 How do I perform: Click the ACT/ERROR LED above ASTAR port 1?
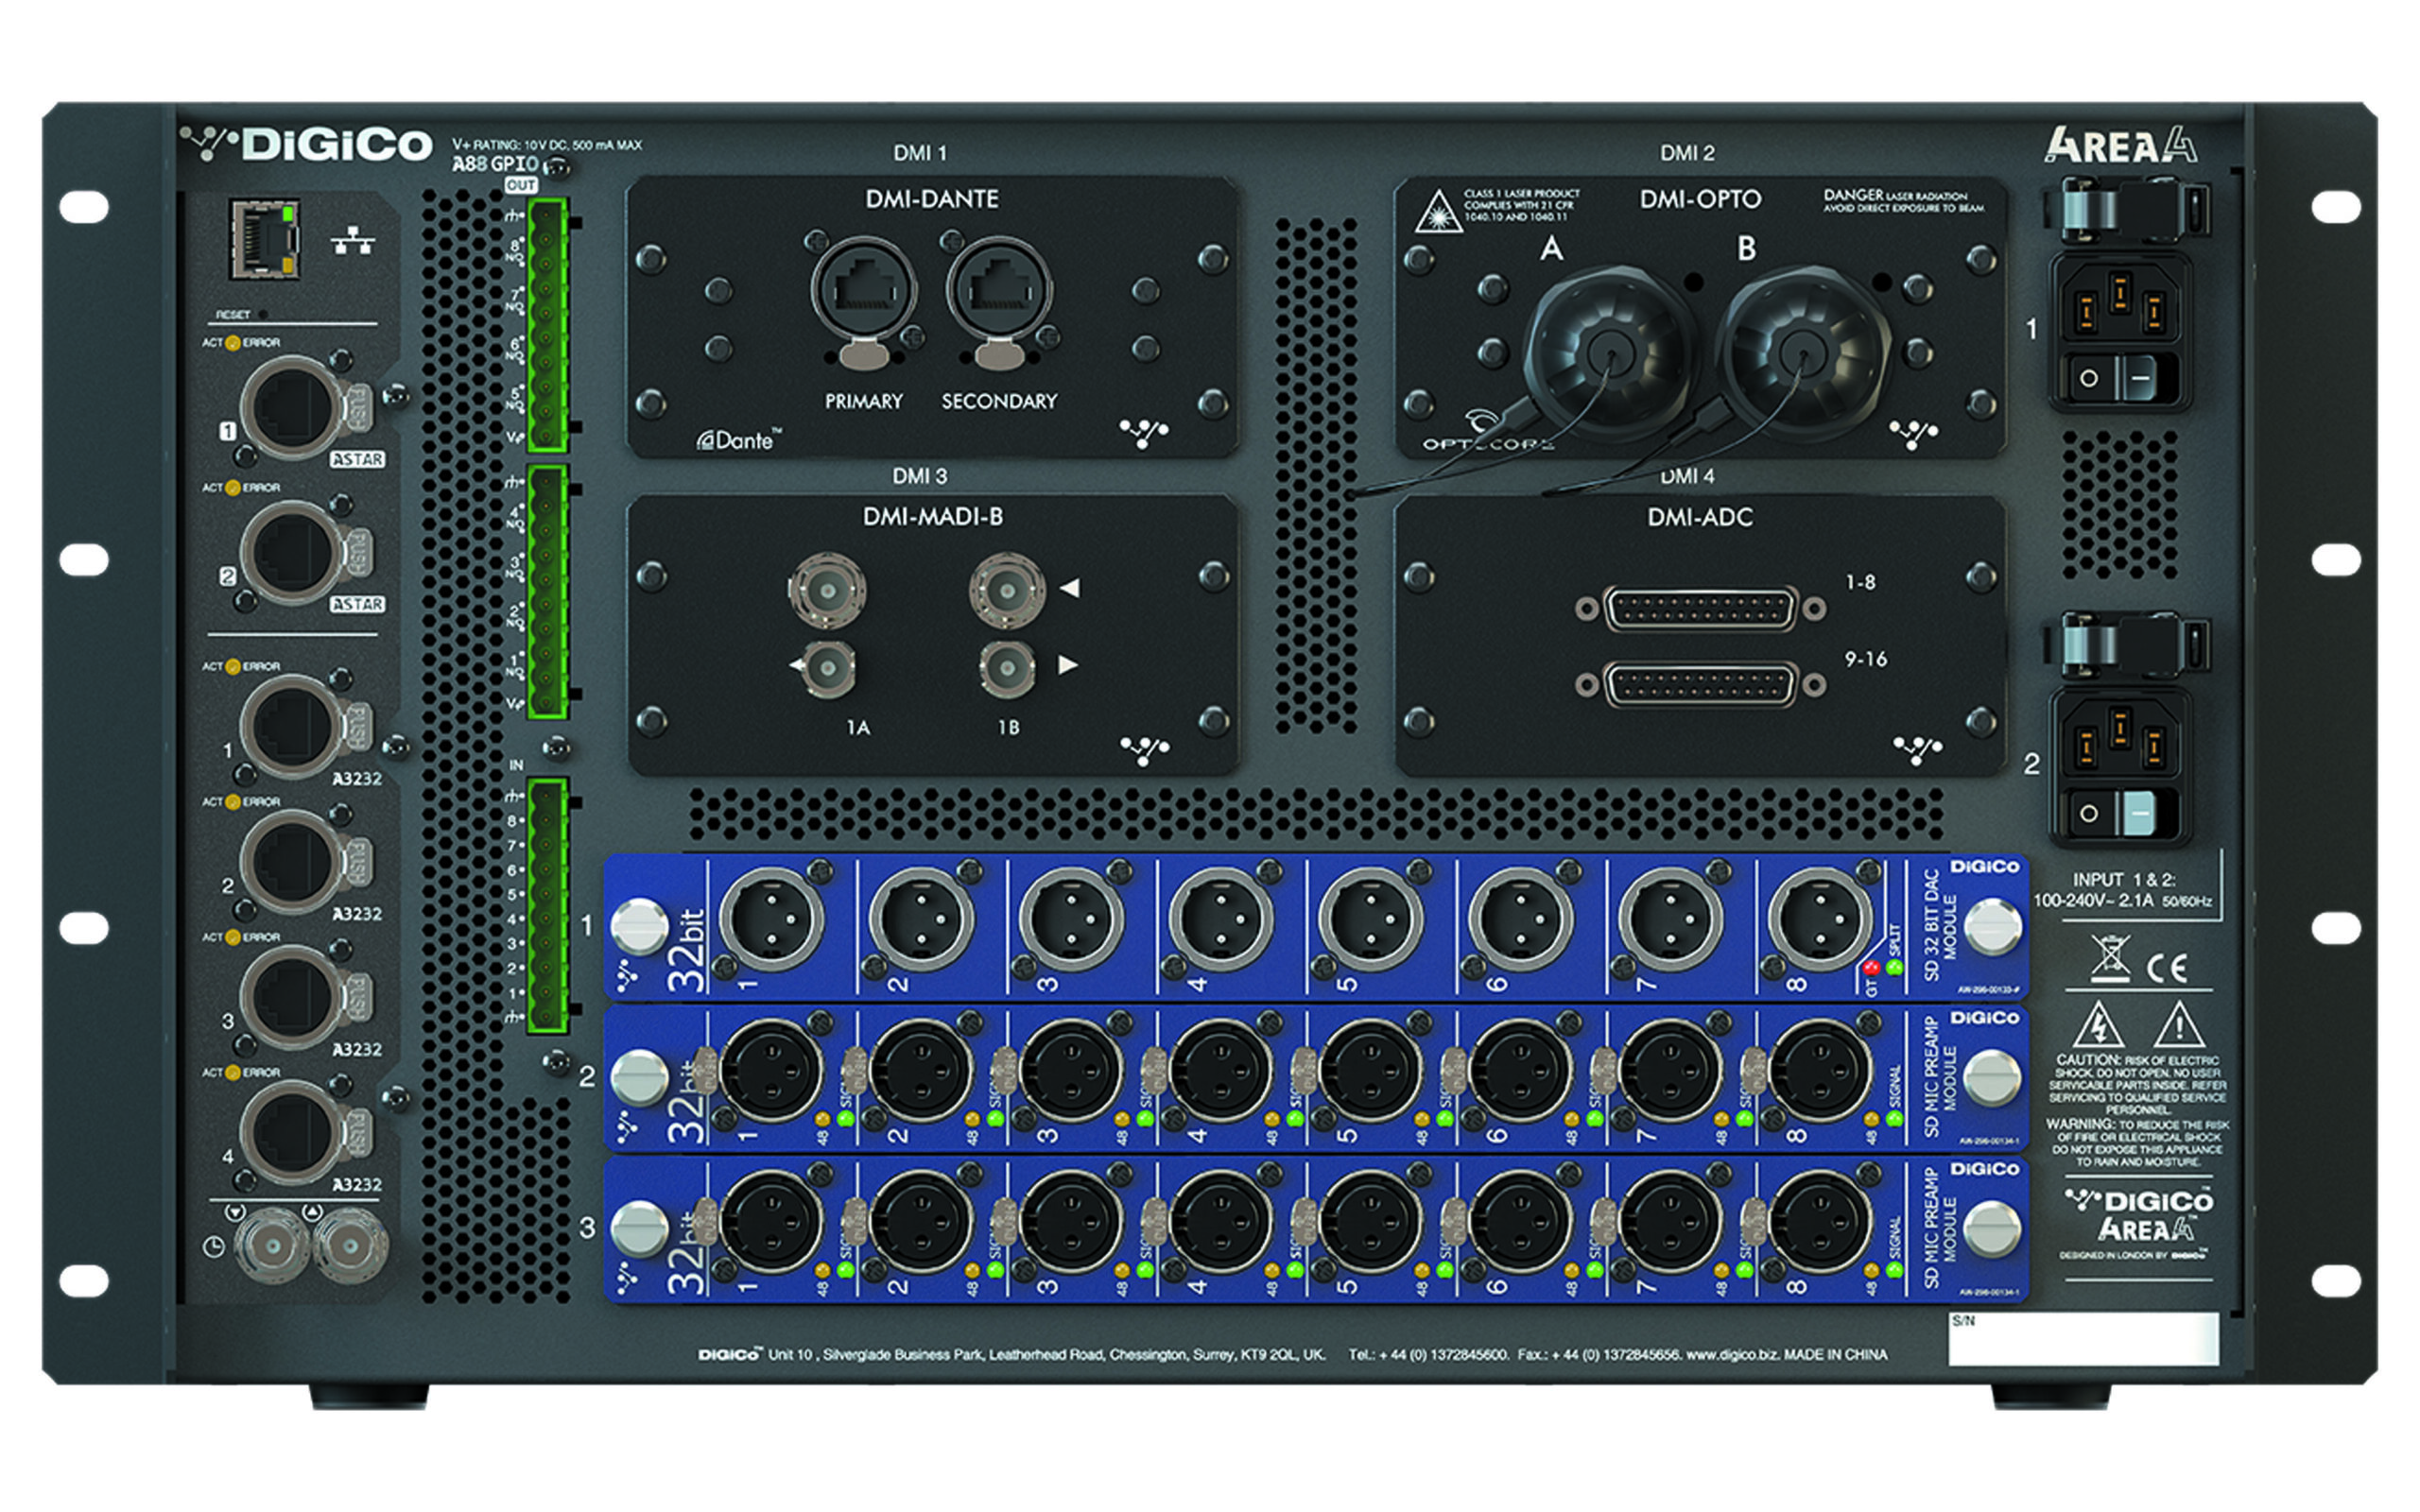(x=233, y=343)
